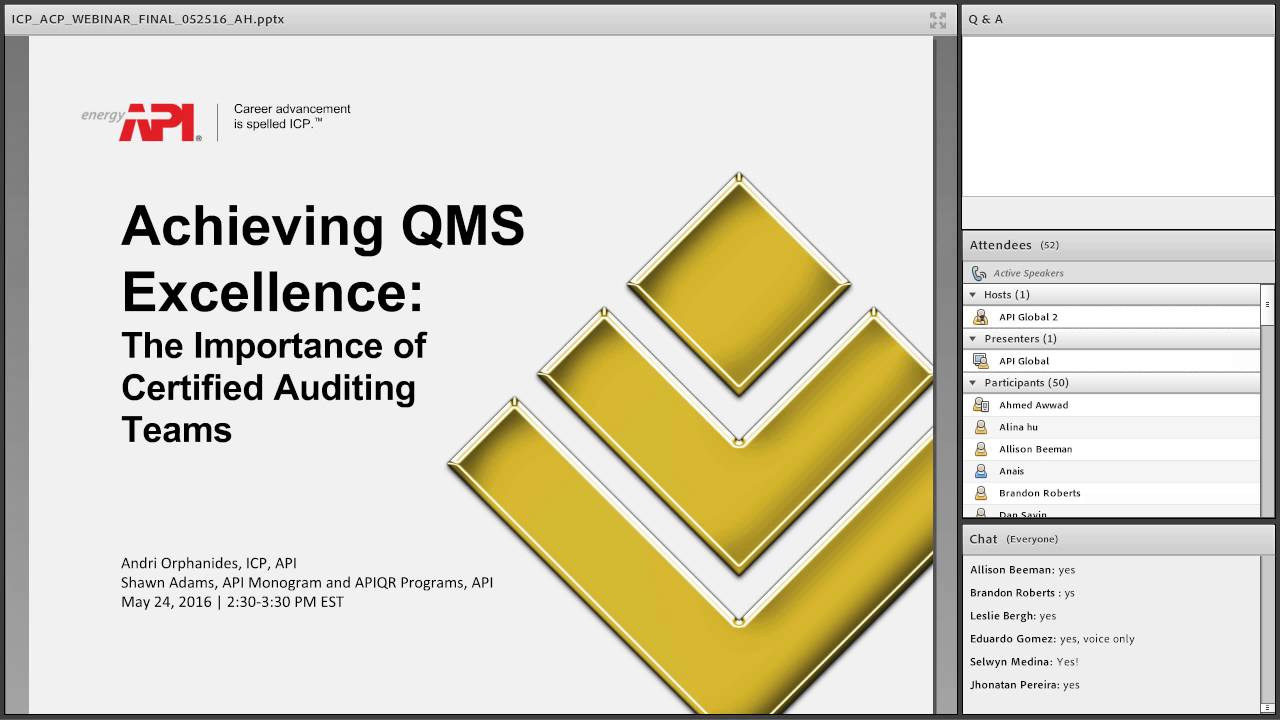The width and height of the screenshot is (1280, 720).
Task: Click inside the empty Q & A area
Action: coord(1118,115)
